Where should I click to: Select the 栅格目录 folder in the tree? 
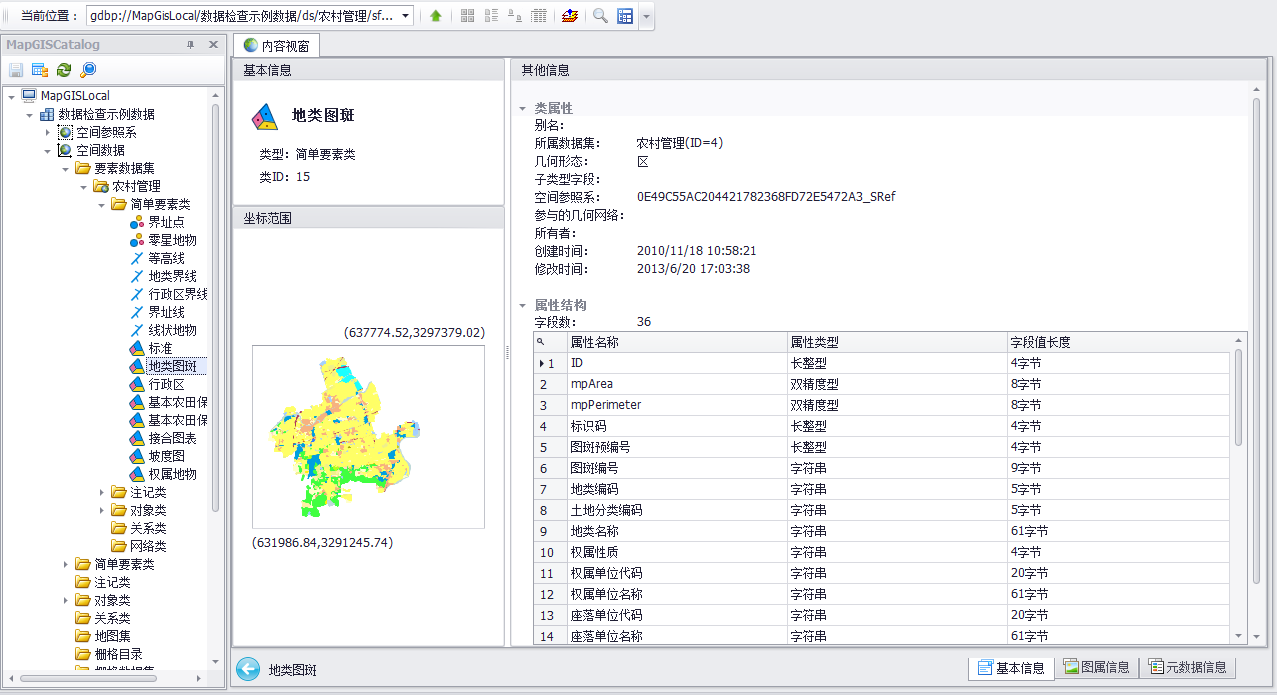pos(109,654)
